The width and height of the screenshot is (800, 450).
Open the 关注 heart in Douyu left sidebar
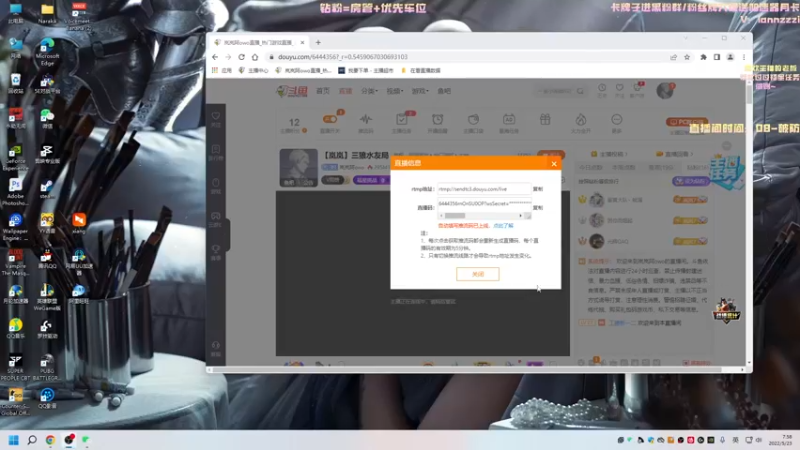pyautogui.click(x=216, y=119)
